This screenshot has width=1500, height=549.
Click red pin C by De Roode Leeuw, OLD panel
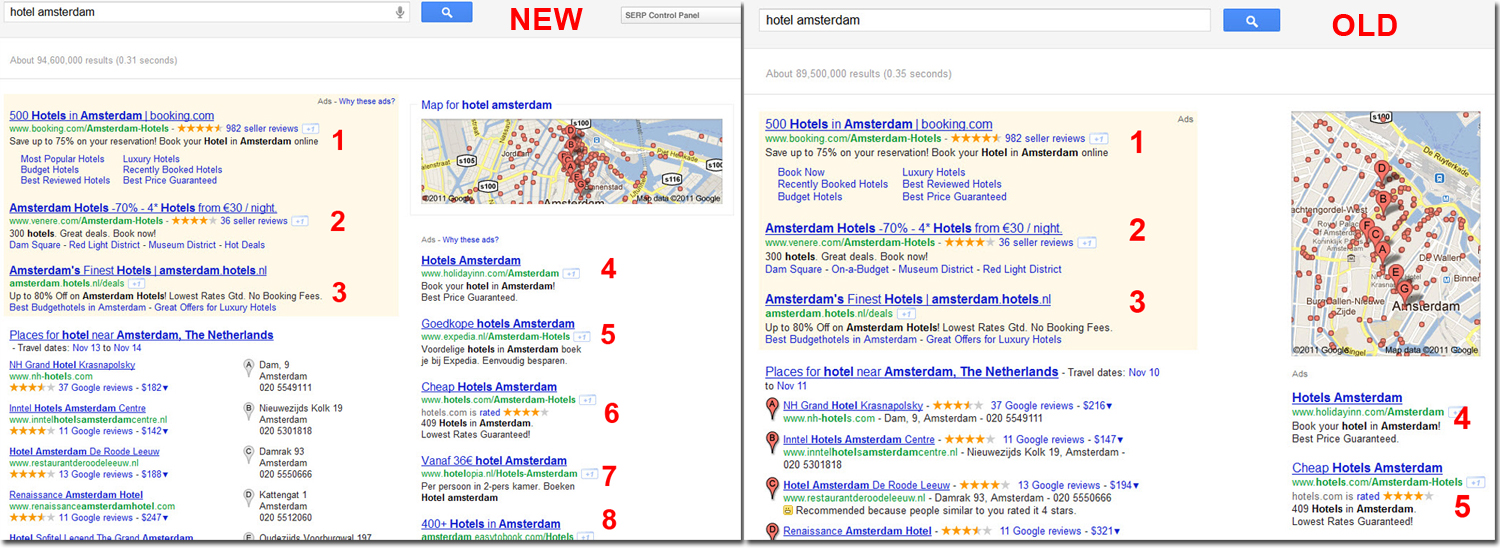point(772,487)
